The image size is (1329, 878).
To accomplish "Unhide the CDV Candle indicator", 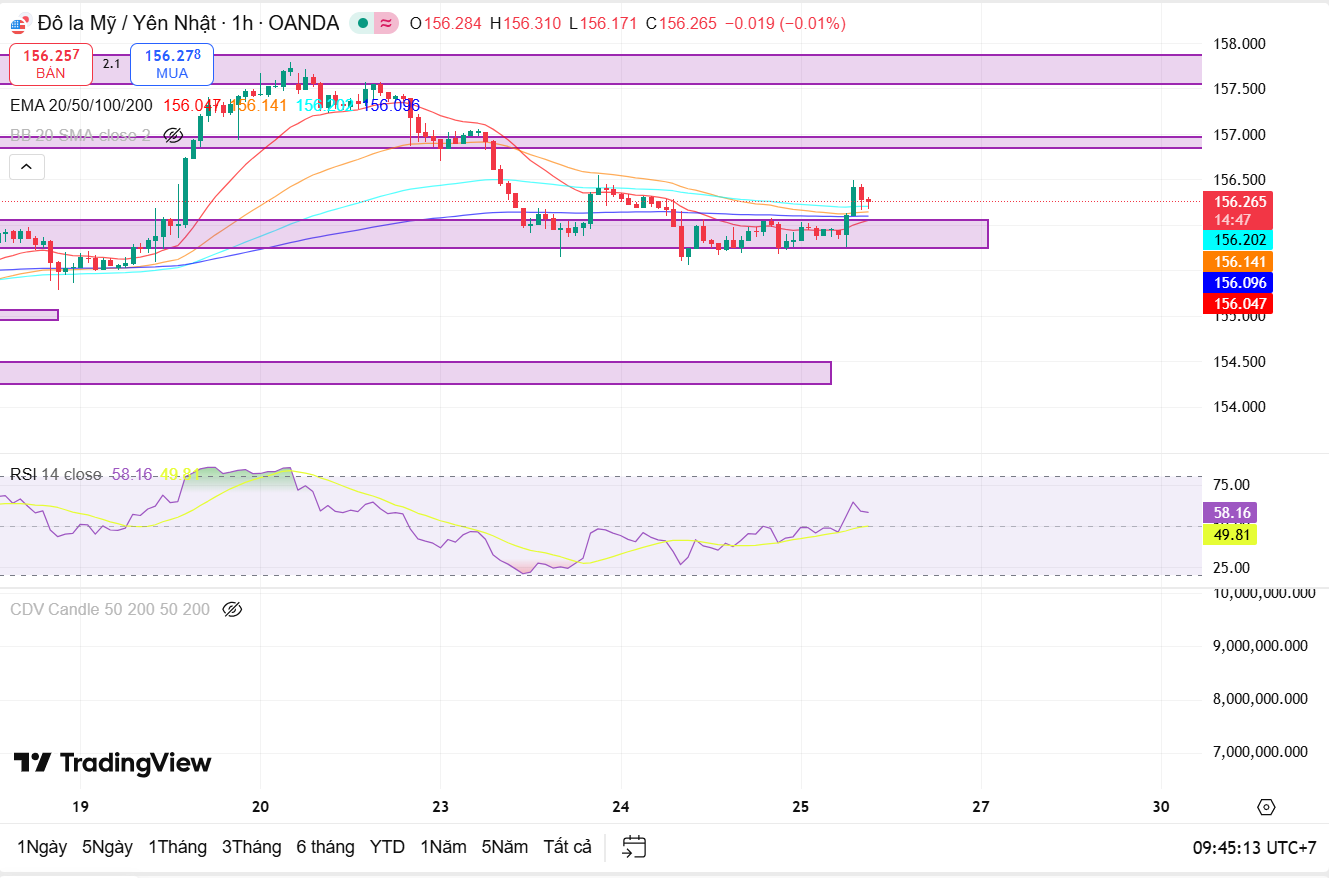I will point(233,609).
